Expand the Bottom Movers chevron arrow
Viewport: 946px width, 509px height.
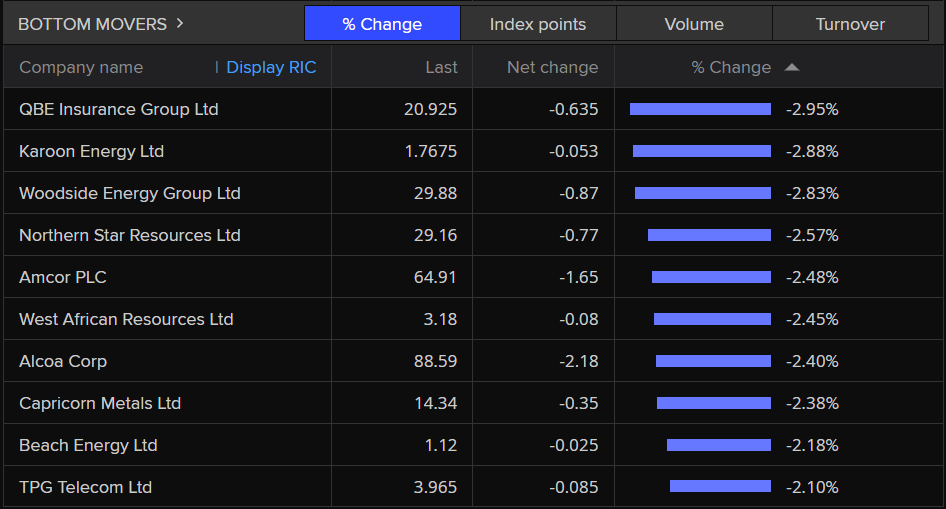[180, 23]
